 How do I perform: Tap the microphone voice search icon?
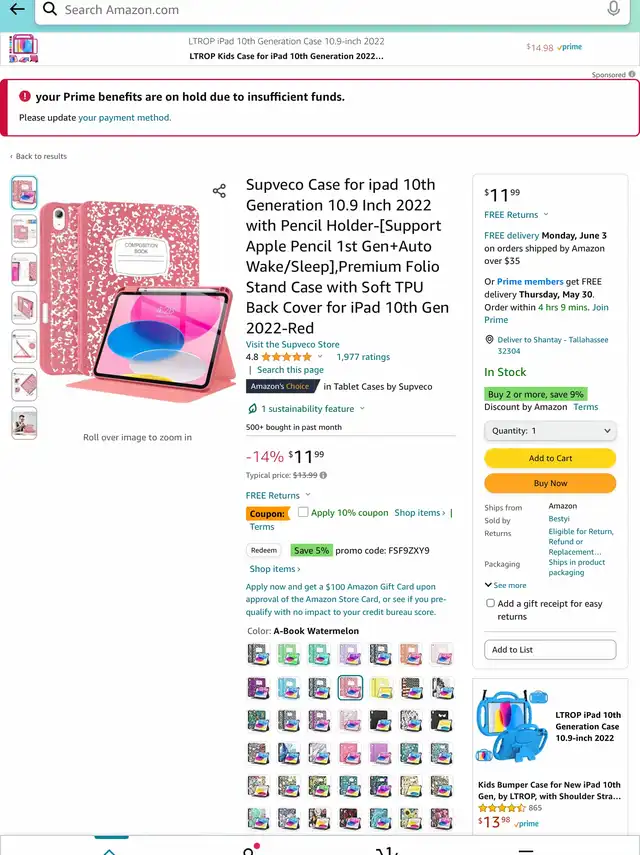tap(613, 8)
